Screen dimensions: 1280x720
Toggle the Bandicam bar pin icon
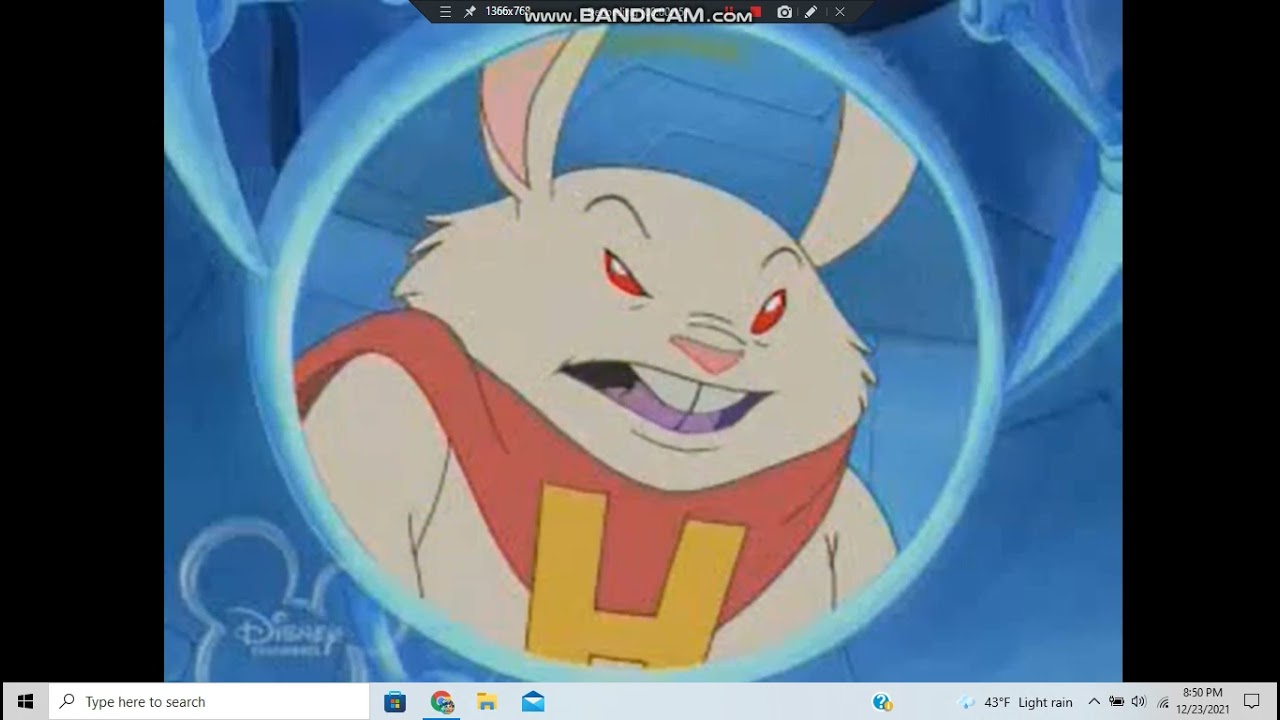[x=468, y=12]
